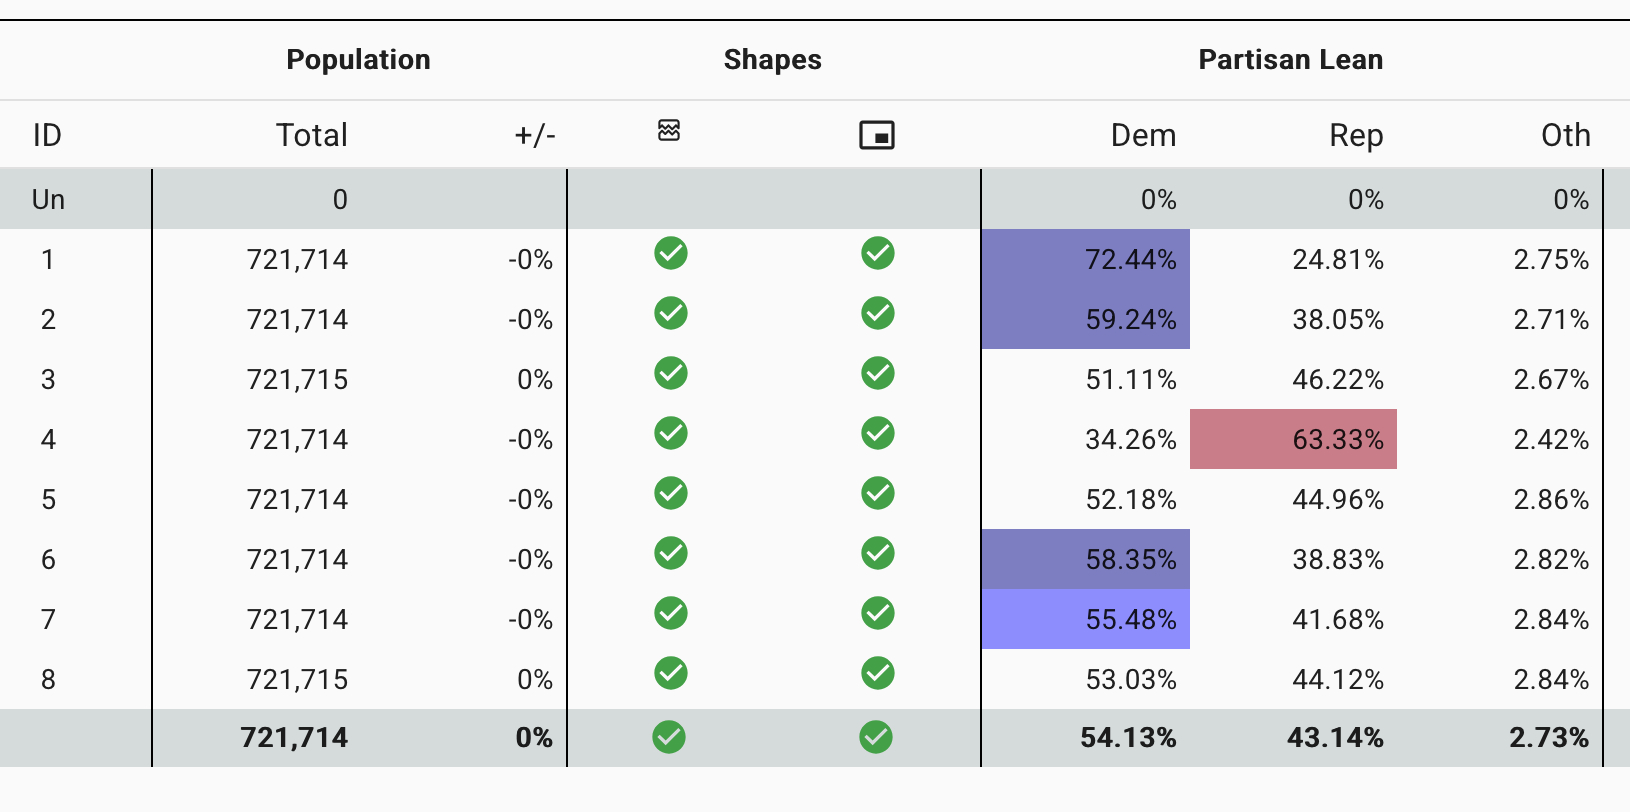The image size is (1630, 812).
Task: Click district 4 compactness green checkmark
Action: point(878,434)
